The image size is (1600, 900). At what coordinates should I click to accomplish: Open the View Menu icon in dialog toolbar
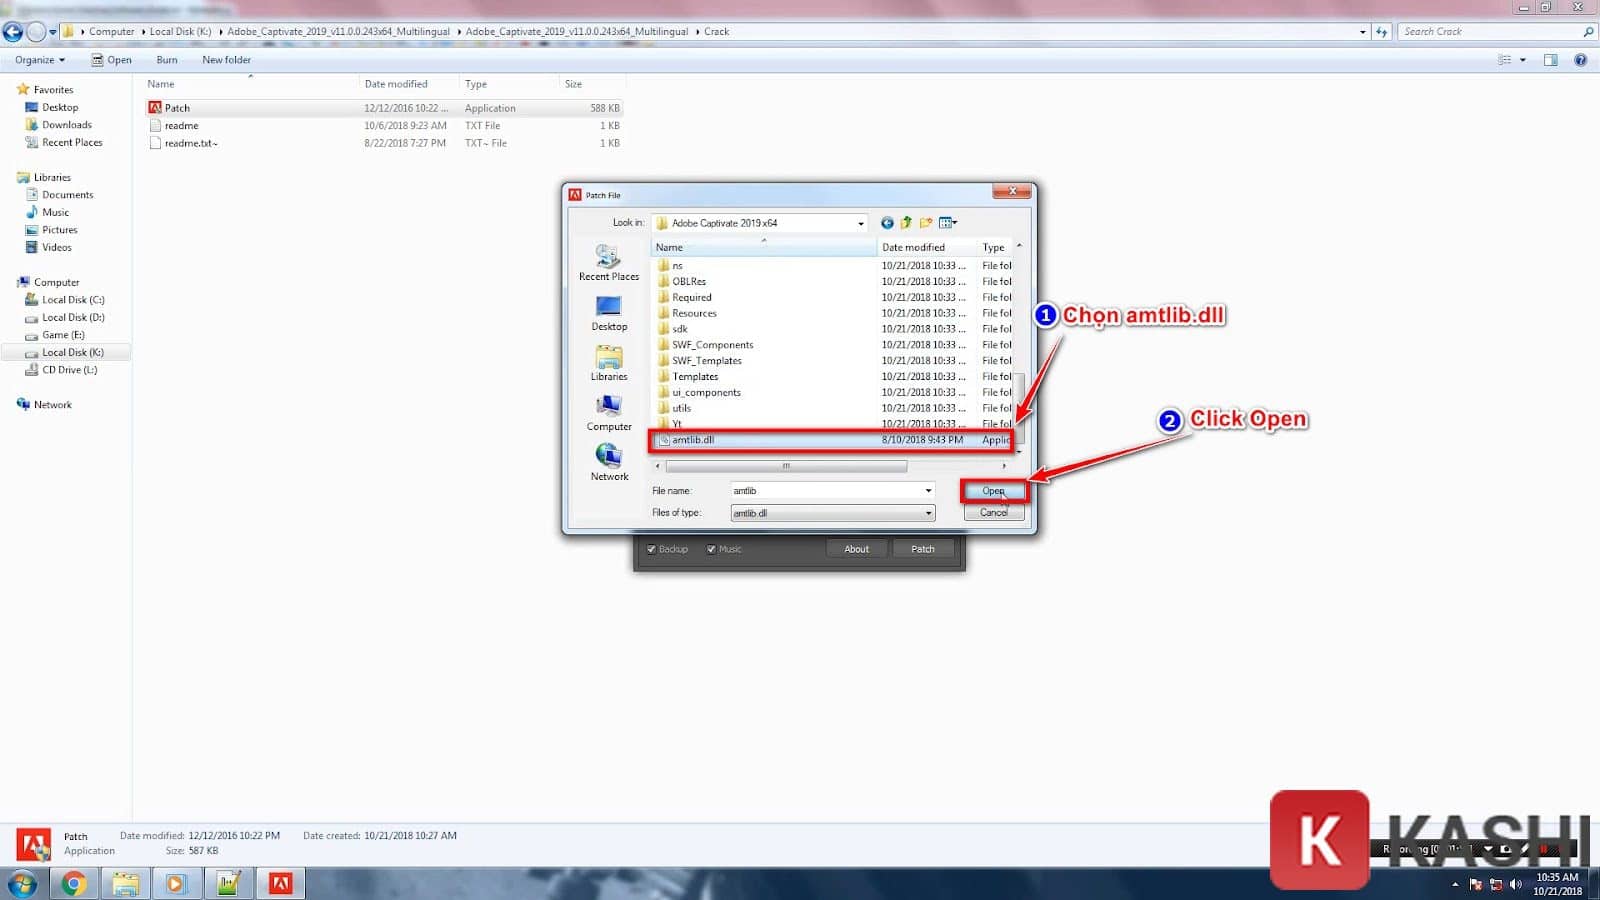[947, 223]
